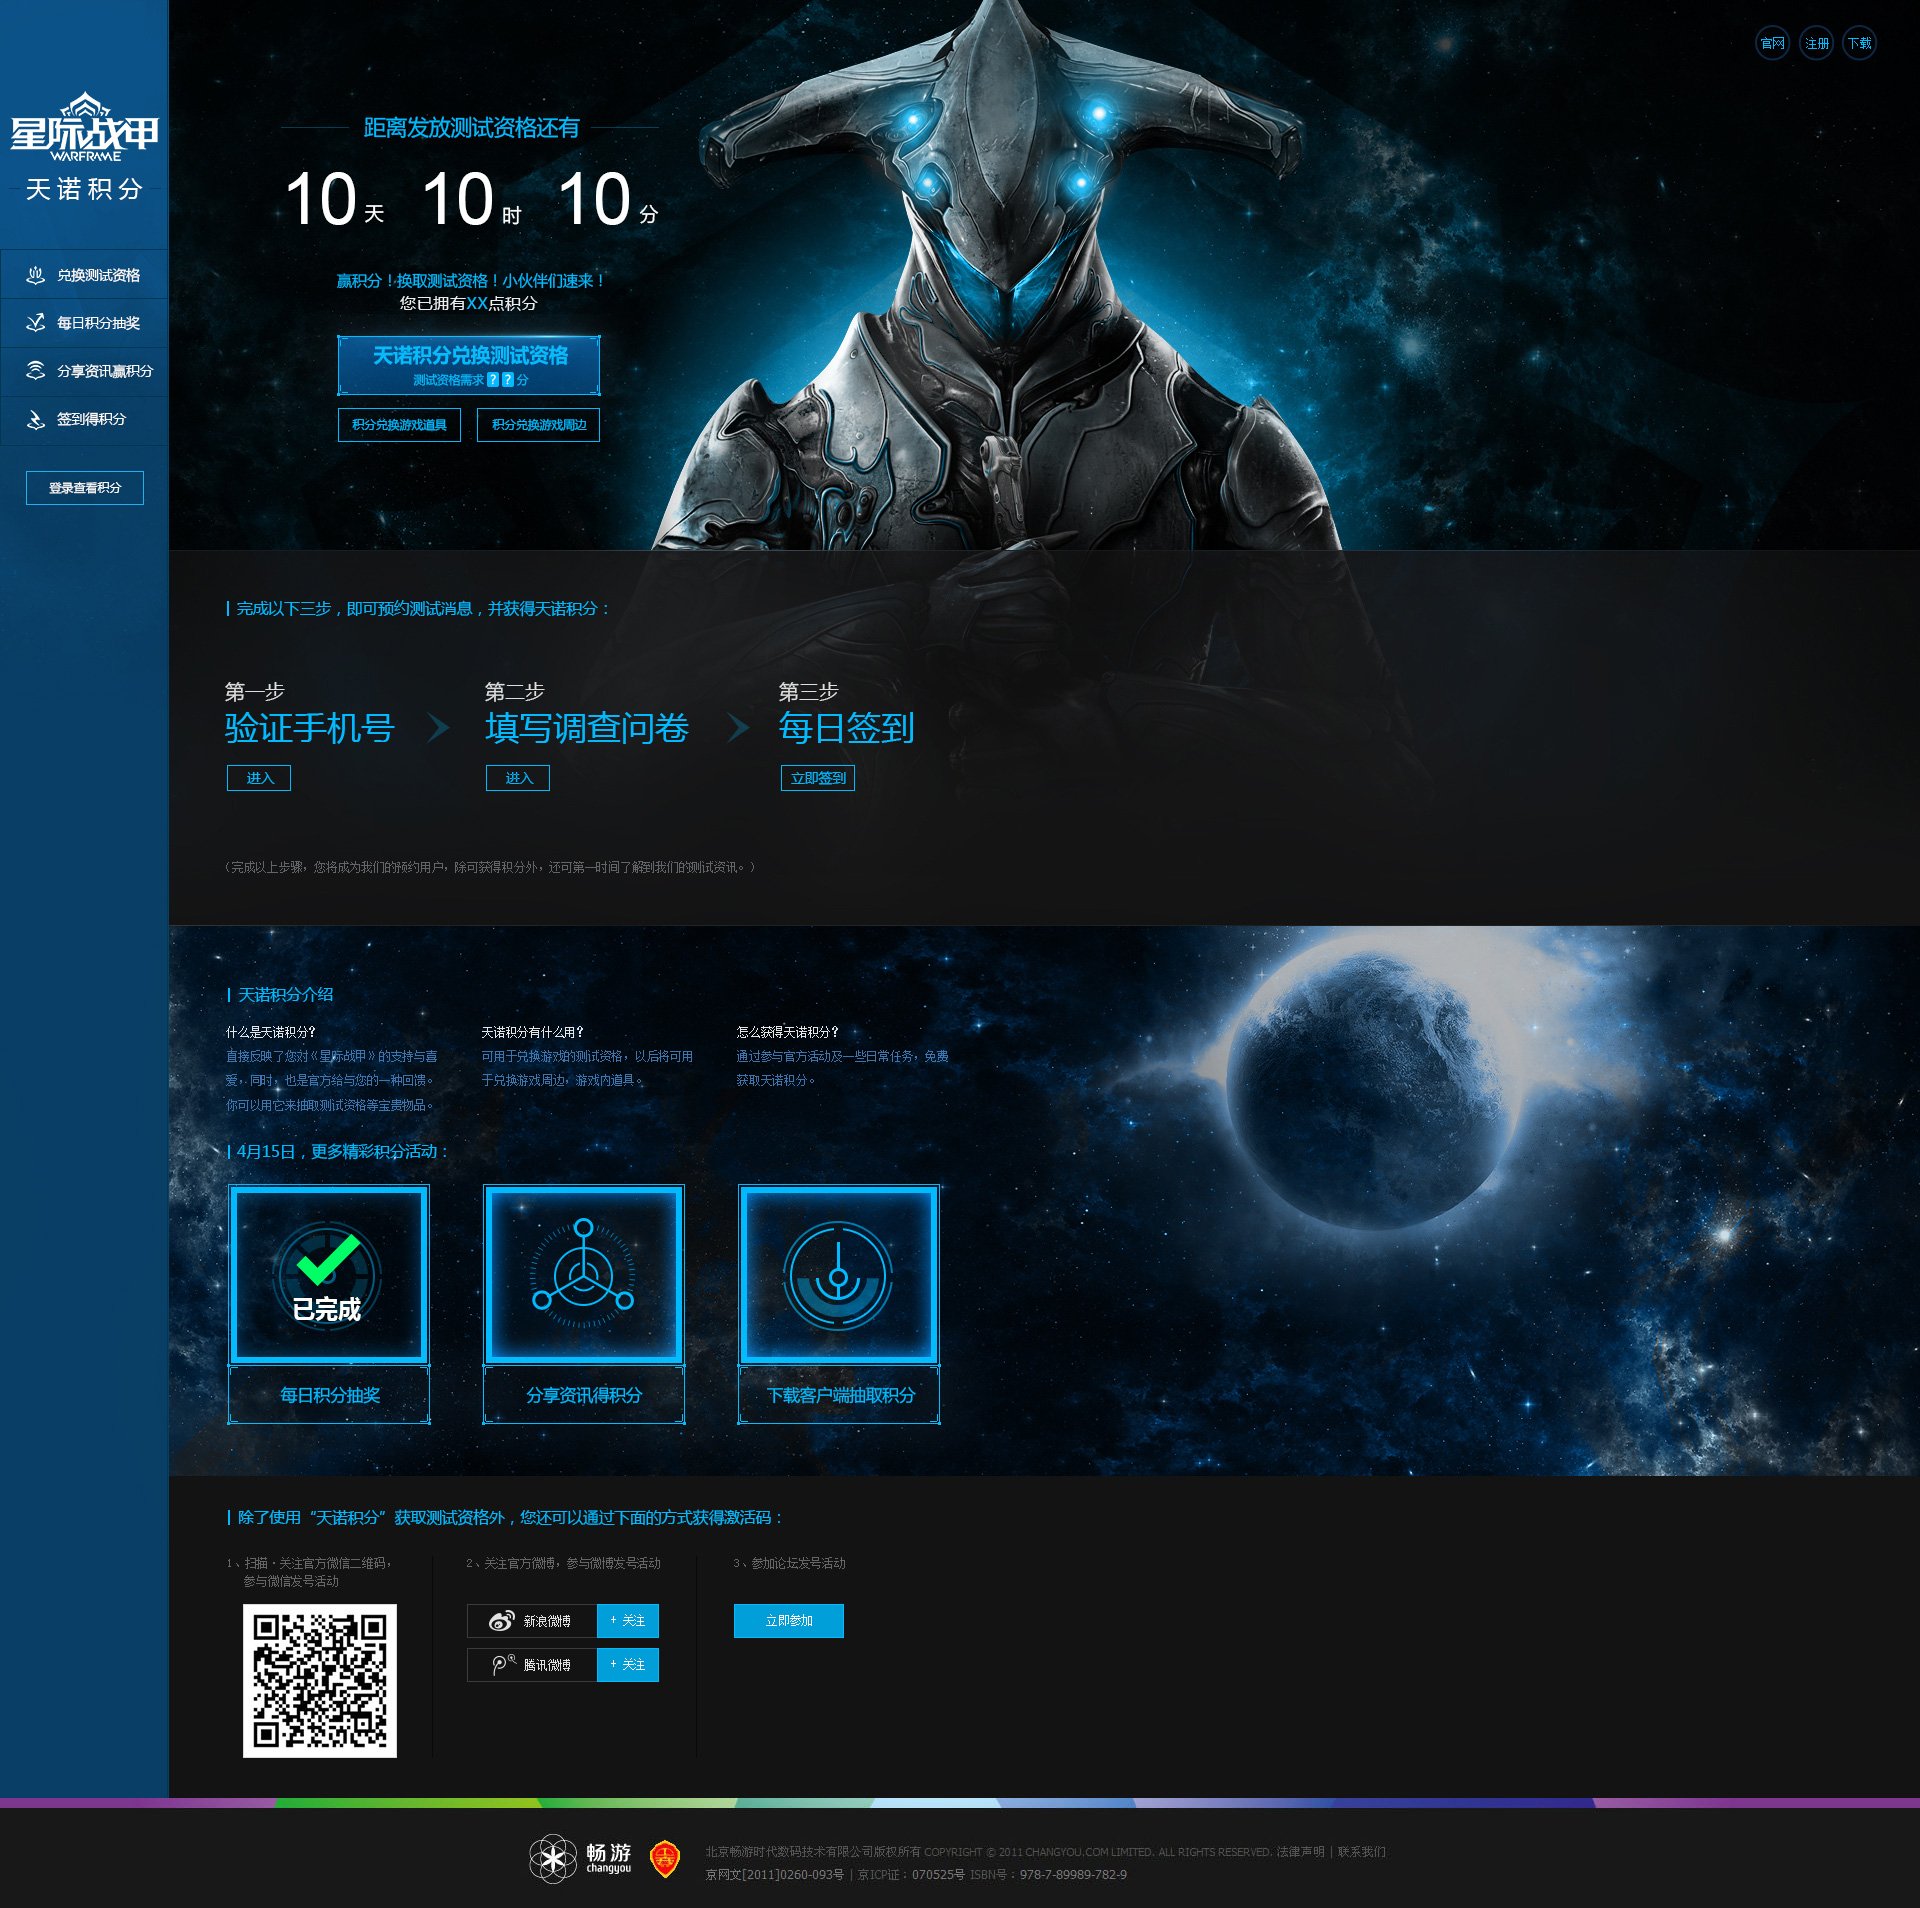Screen dimensions: 1920x1908
Task: Click the 签到得积分 sidebar icon
Action: (36, 419)
